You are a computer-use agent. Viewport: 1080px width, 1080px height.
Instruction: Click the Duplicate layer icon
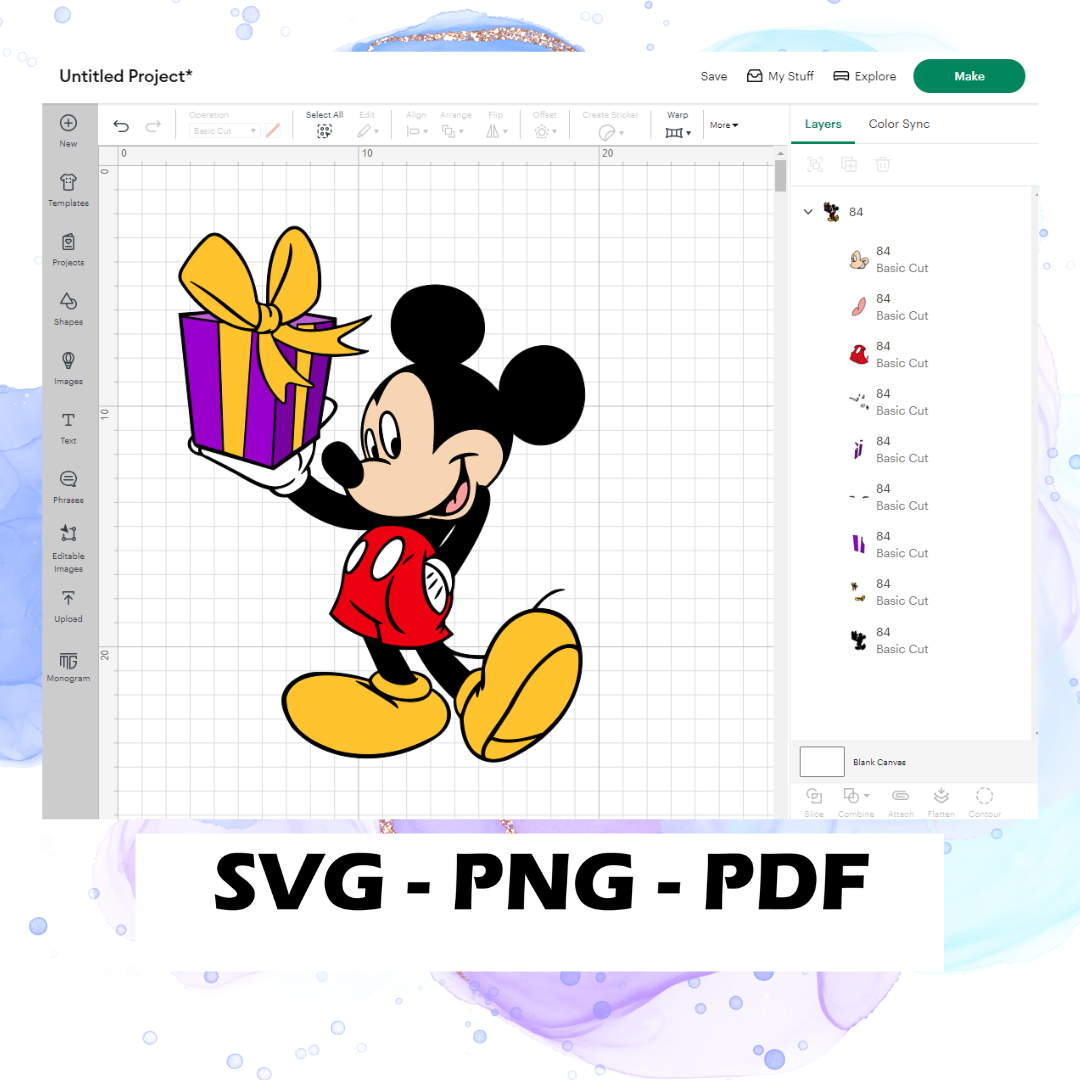(x=849, y=165)
